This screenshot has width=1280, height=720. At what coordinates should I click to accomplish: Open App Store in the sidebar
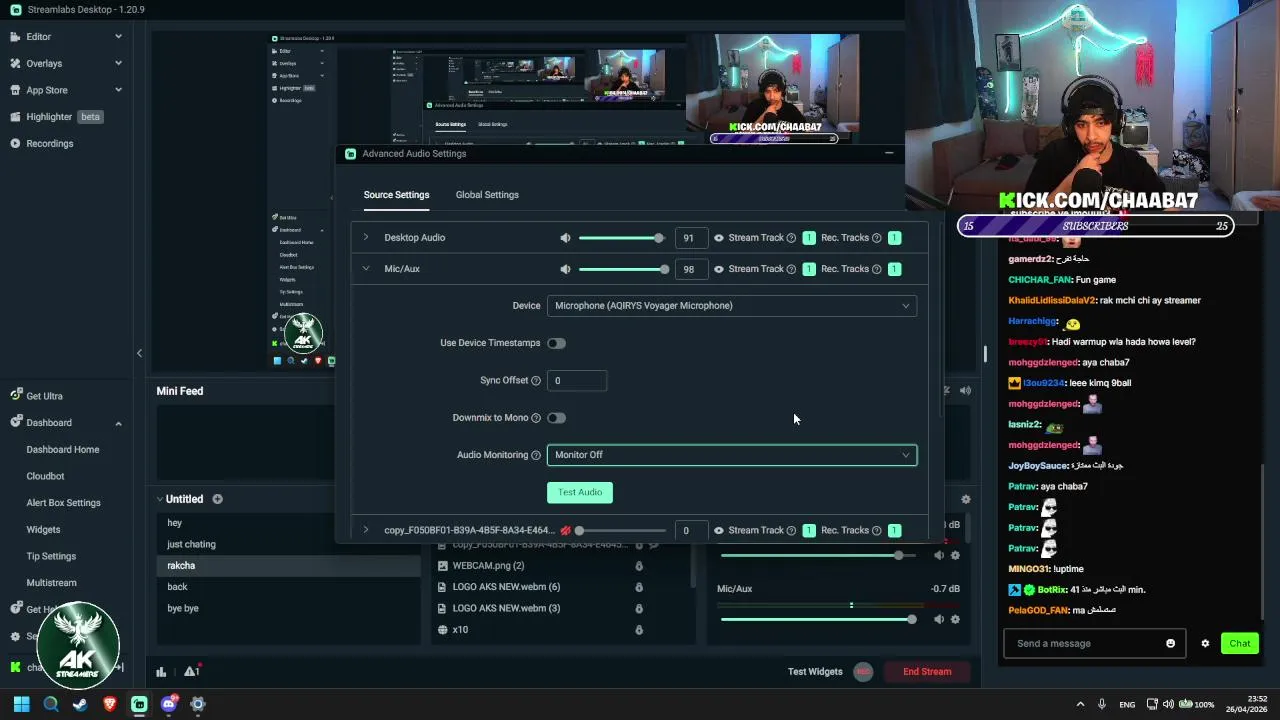47,90
